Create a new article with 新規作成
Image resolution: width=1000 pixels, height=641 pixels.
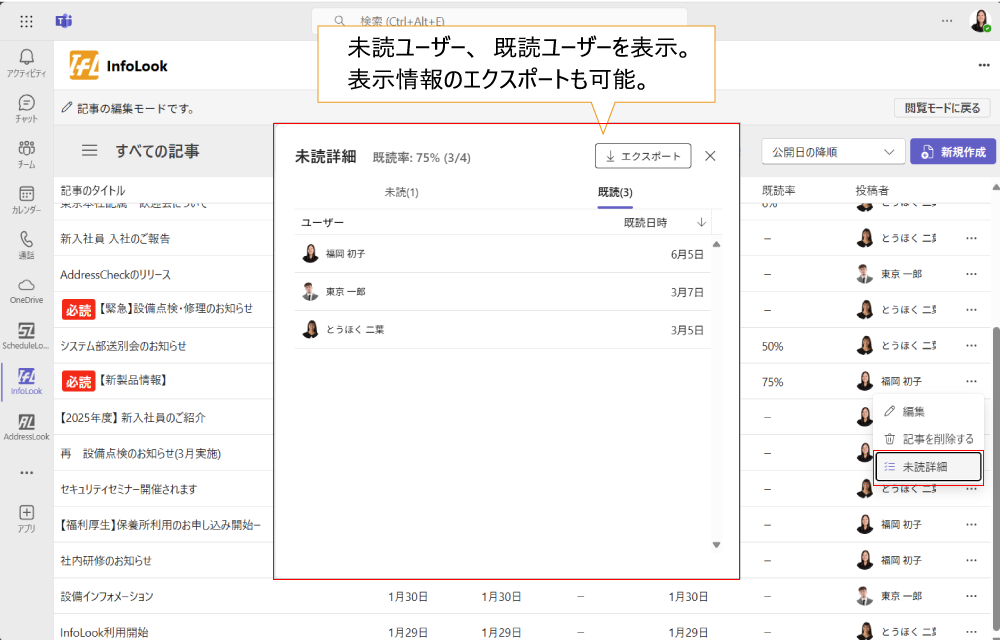[x=953, y=152]
